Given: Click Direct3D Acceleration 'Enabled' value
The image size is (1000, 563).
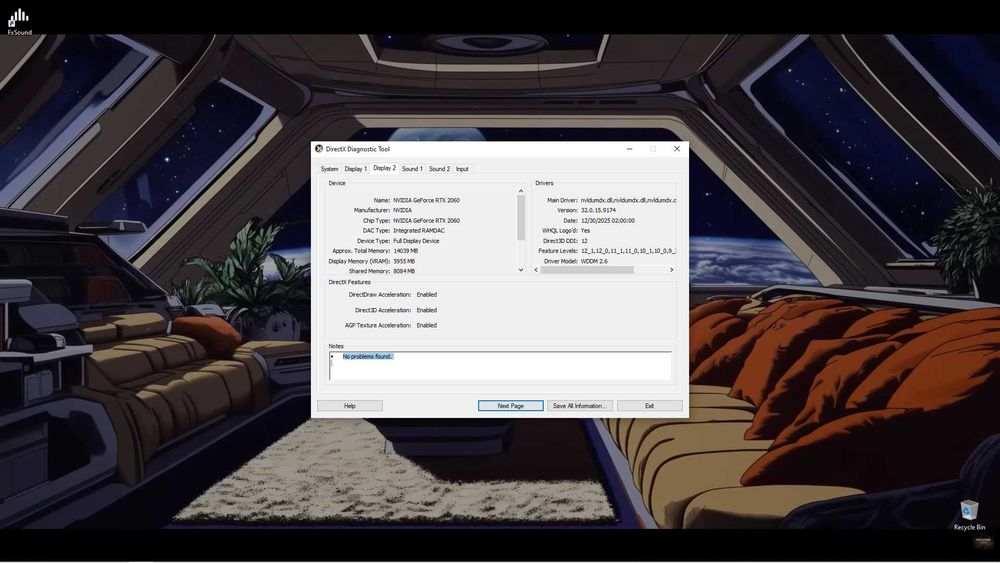Looking at the screenshot, I should tap(427, 310).
